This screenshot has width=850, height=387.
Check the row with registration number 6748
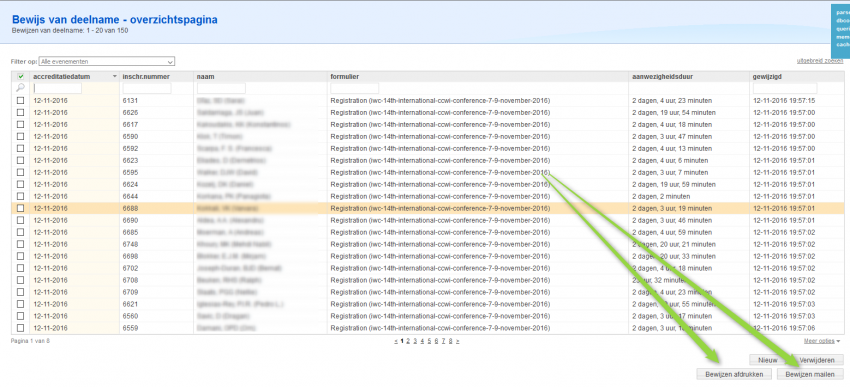tap(21, 244)
